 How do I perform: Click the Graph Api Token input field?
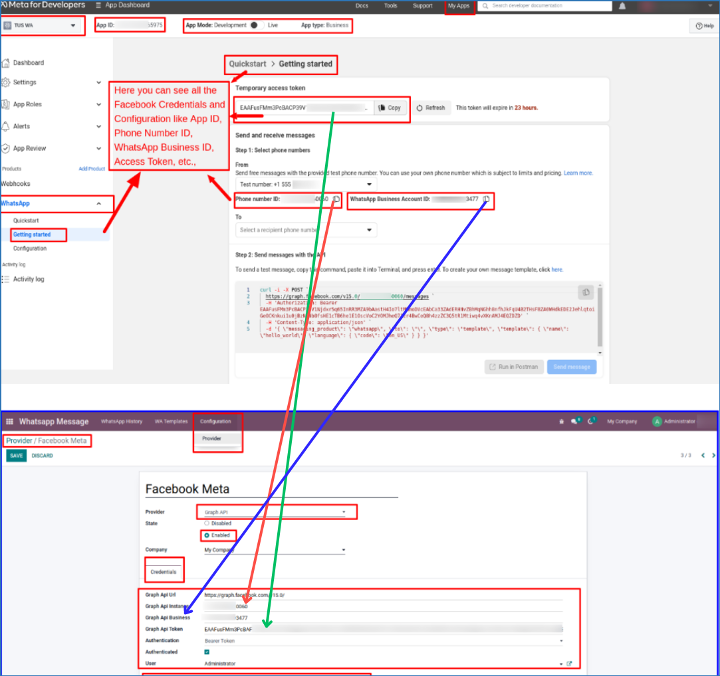383,629
